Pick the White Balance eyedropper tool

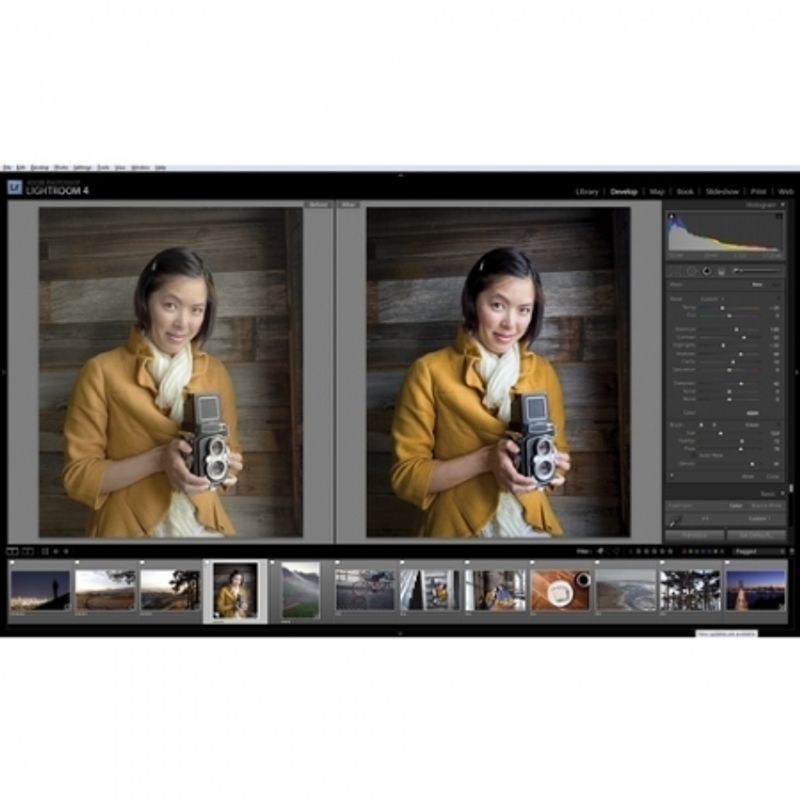tap(675, 522)
